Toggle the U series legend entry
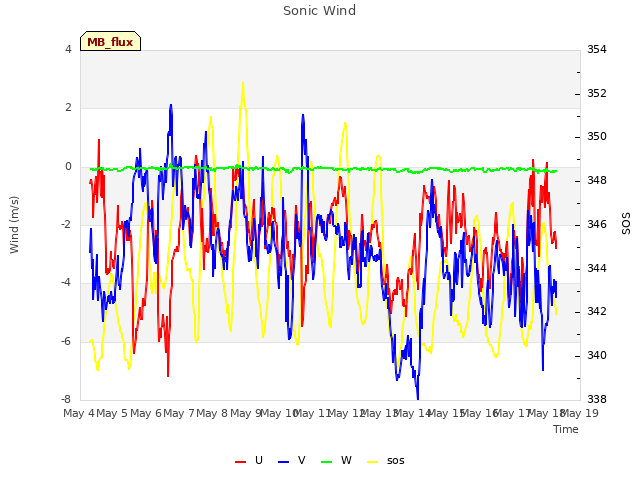Image resolution: width=640 pixels, height=480 pixels. point(249,460)
